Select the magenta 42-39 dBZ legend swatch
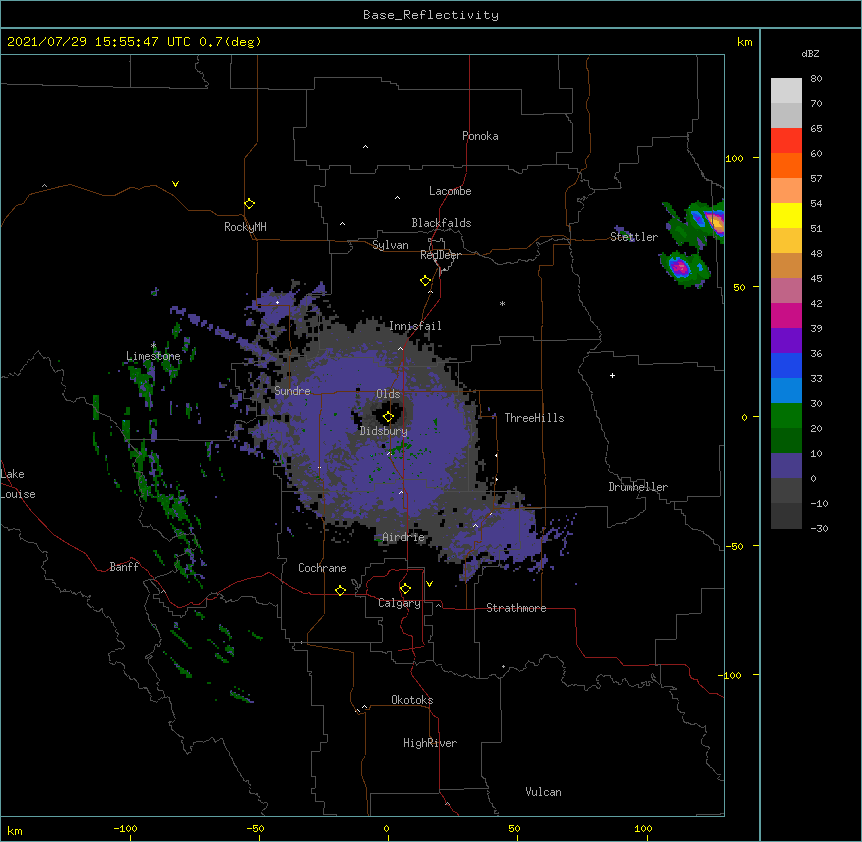Viewport: 862px width, 842px height. pyautogui.click(x=786, y=315)
